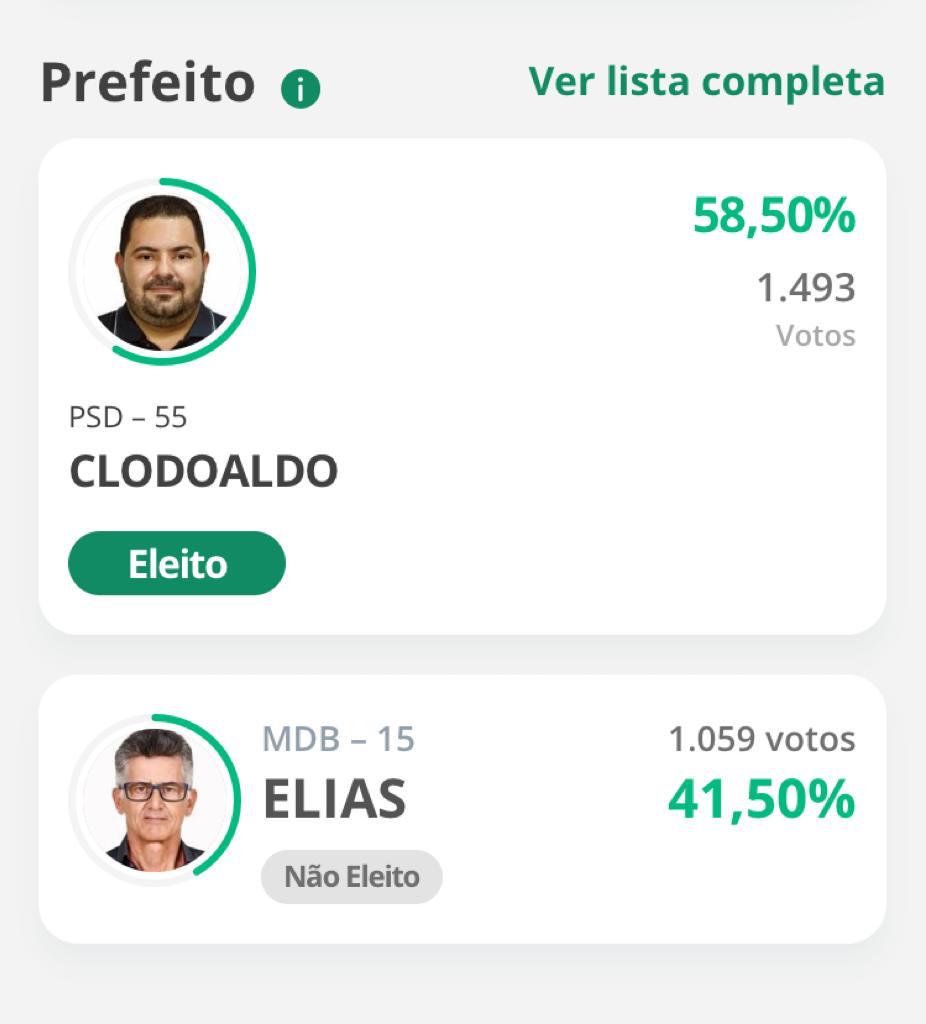Select the CLODOALDO candidate name
The image size is (926, 1024).
click(204, 471)
